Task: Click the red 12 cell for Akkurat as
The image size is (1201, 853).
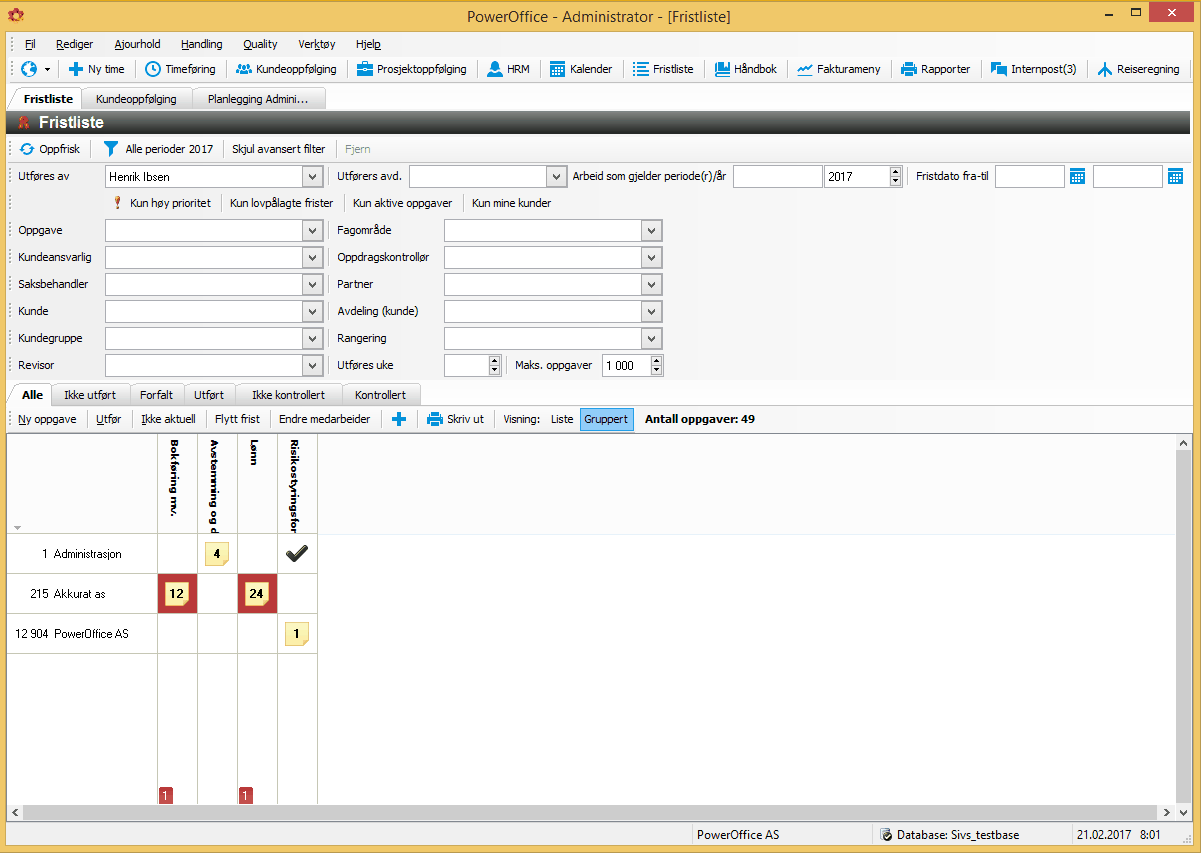Action: click(177, 594)
